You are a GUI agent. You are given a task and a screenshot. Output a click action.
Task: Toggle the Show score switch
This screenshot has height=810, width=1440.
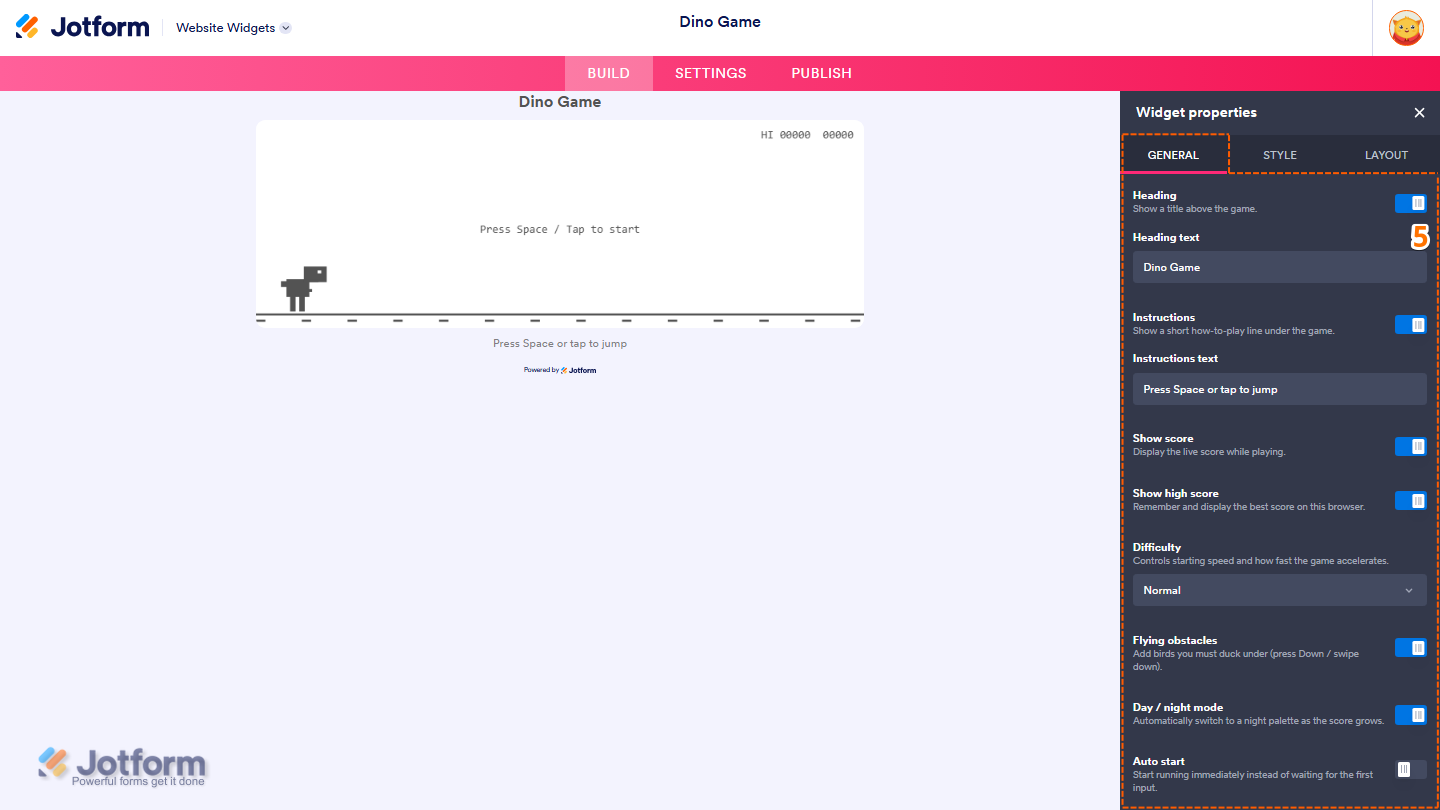click(1411, 446)
